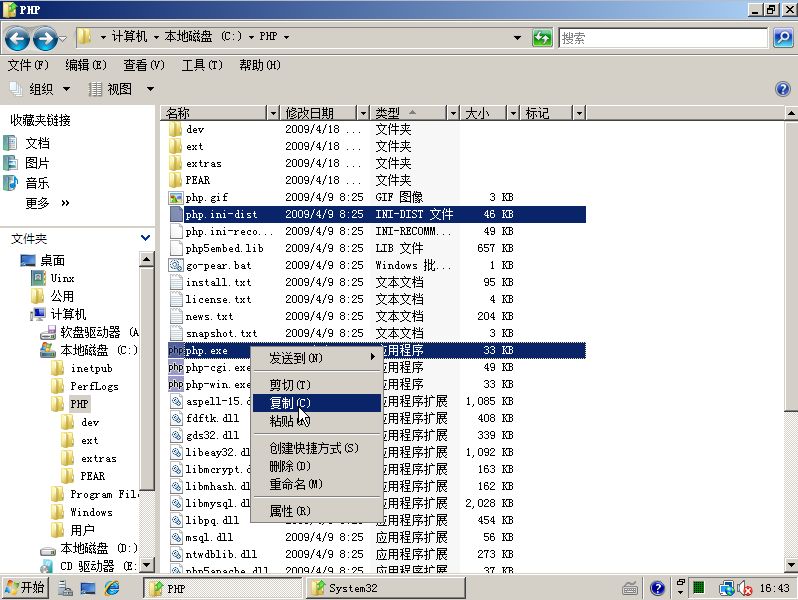Open the dropdown arrow of Name column

(x=272, y=113)
